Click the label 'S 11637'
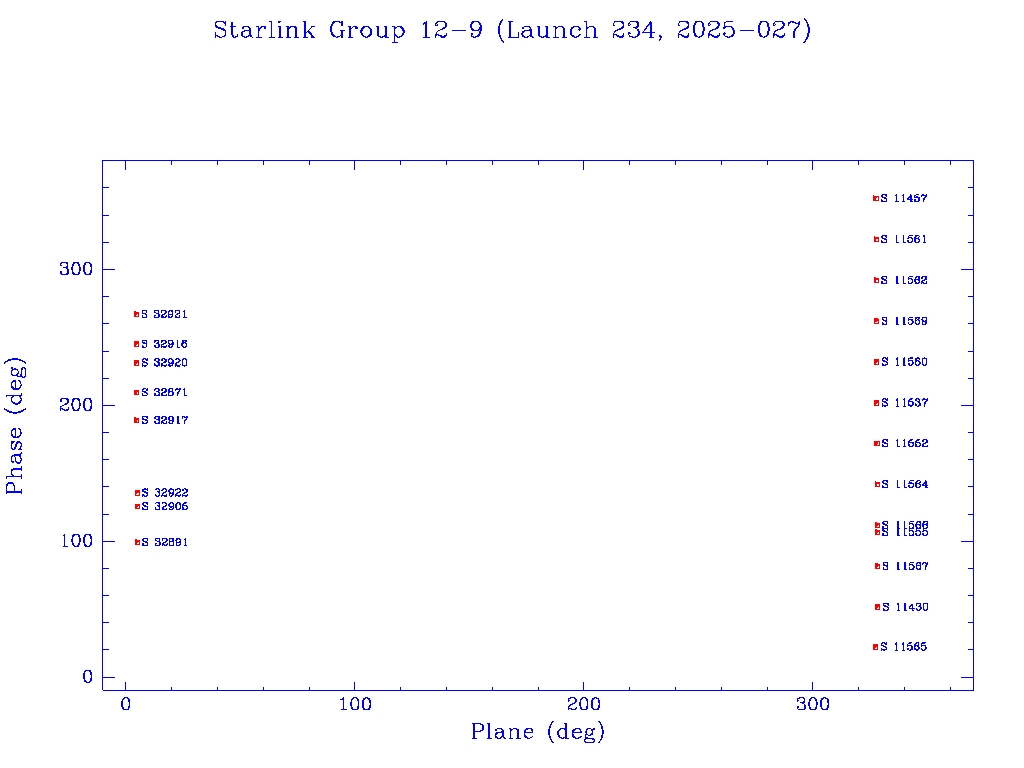 pos(904,403)
